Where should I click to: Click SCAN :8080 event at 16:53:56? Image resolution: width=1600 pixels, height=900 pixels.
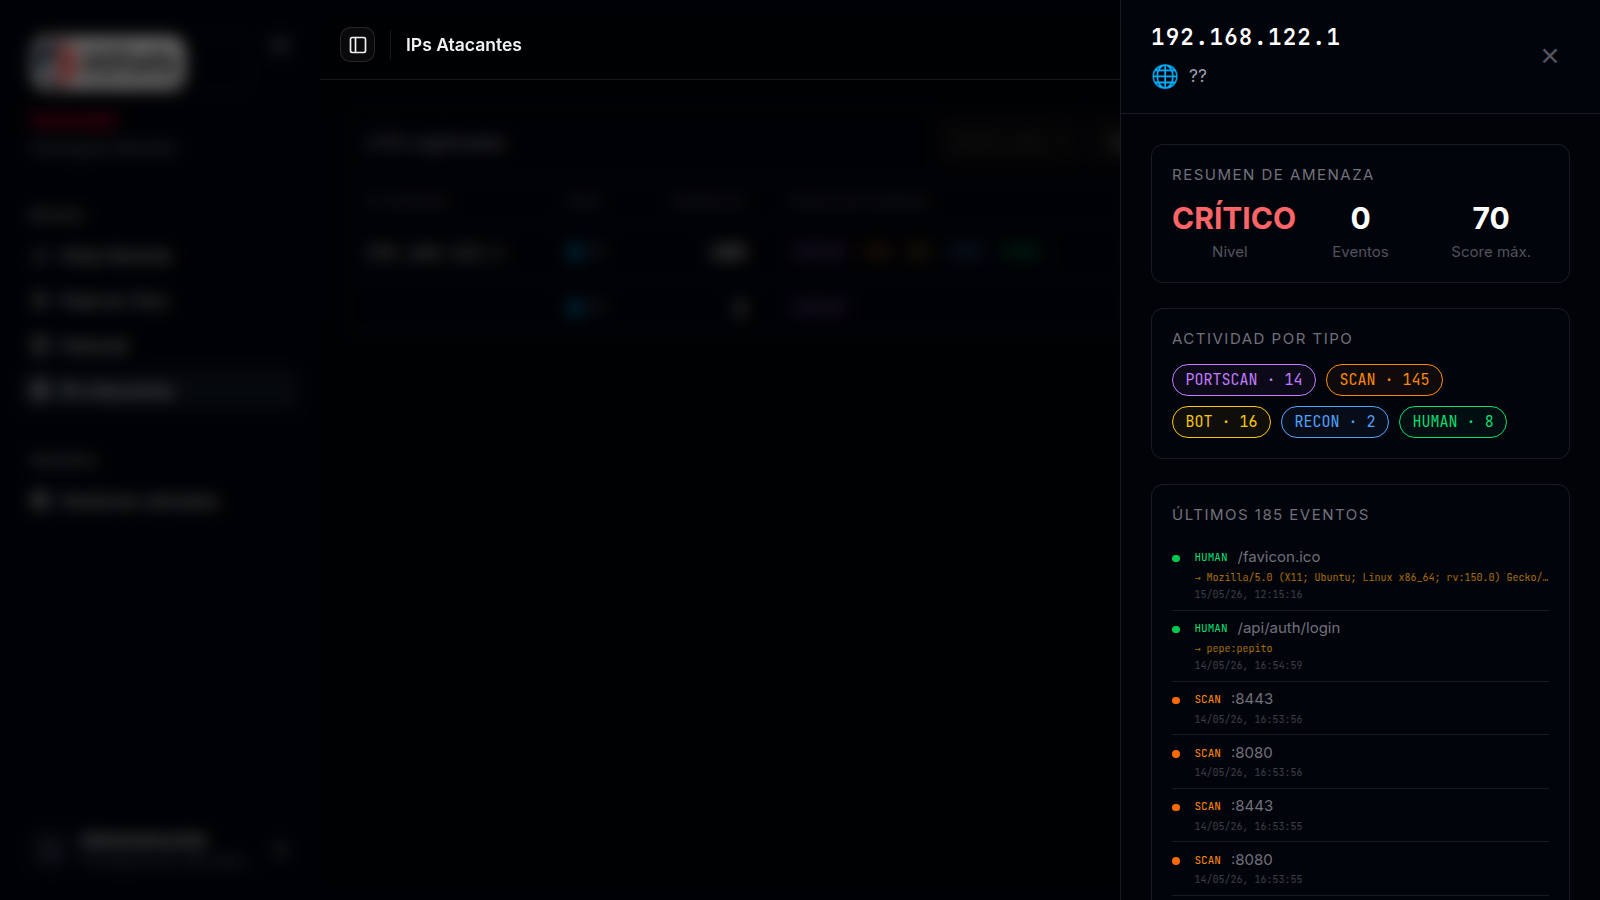pyautogui.click(x=1360, y=762)
